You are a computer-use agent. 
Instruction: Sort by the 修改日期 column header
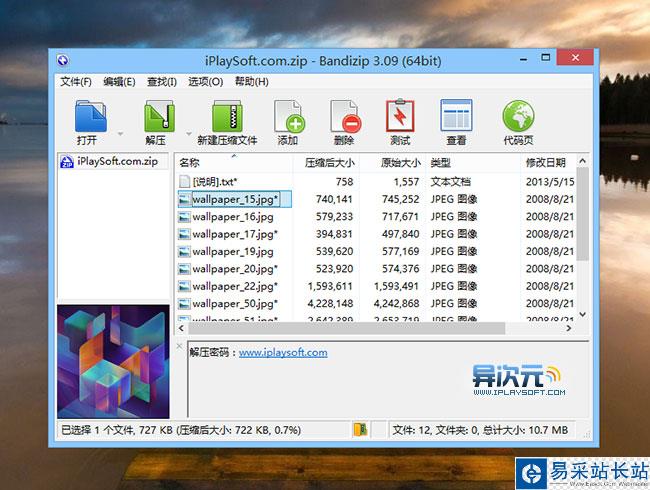(548, 163)
